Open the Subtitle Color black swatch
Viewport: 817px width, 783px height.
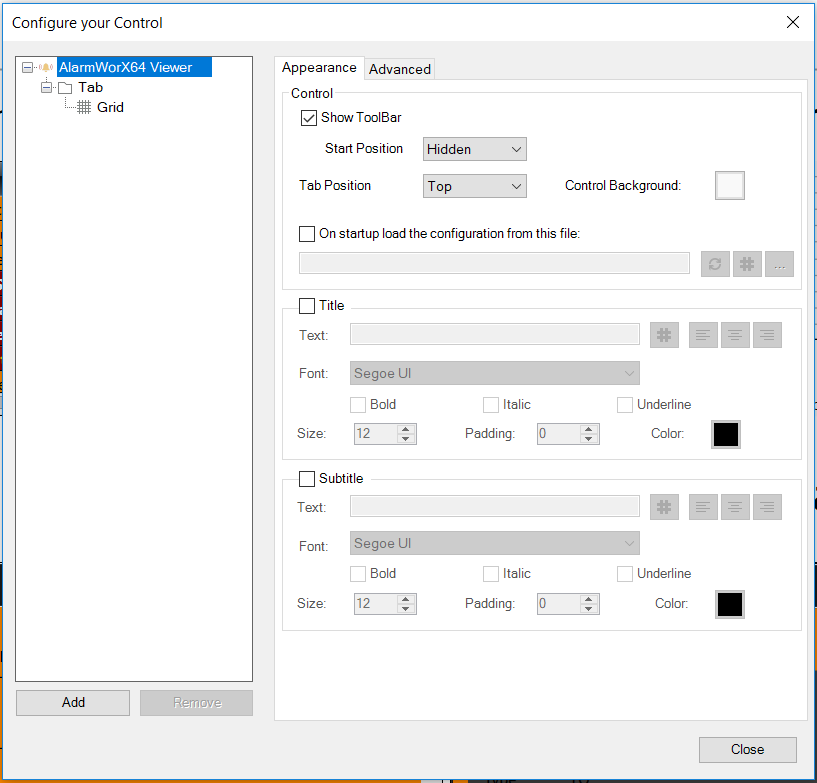[x=729, y=604]
